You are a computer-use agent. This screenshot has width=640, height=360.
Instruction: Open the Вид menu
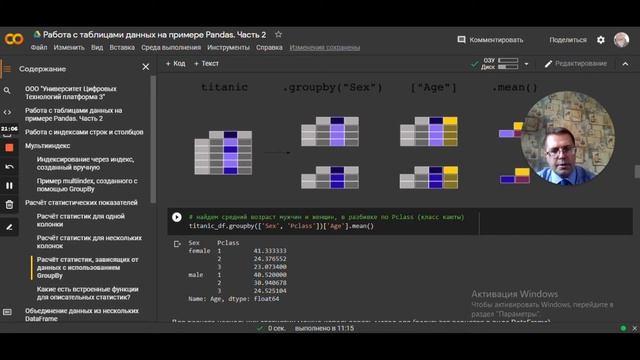tap(97, 47)
